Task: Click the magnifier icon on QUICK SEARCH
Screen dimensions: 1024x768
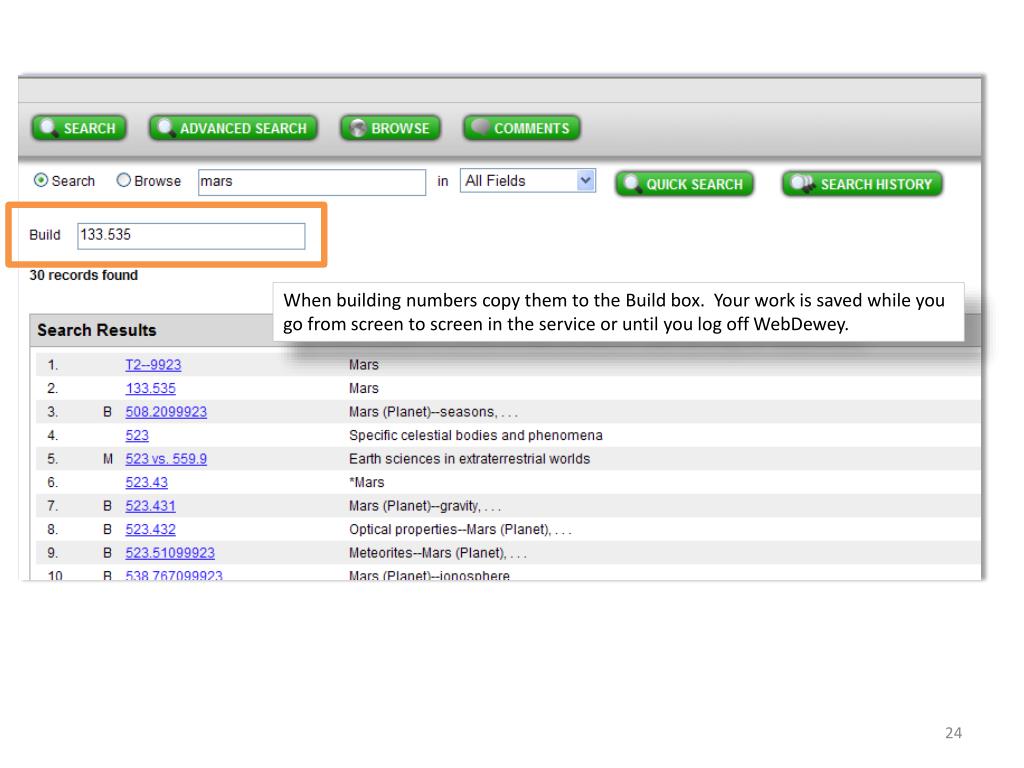Action: point(632,184)
